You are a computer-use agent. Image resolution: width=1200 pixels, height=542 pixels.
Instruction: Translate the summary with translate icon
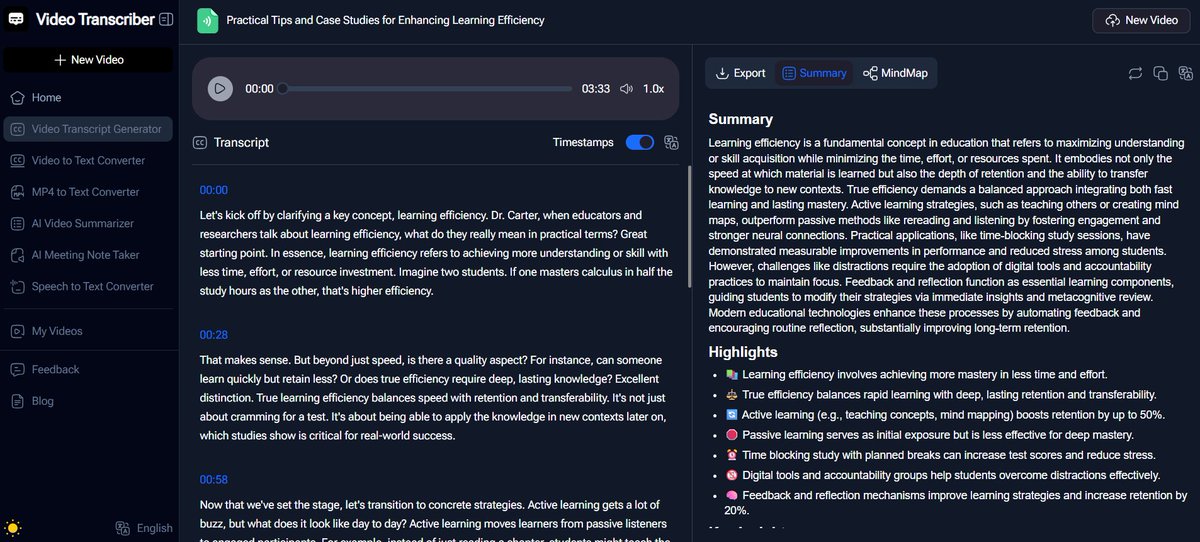[x=1185, y=73]
